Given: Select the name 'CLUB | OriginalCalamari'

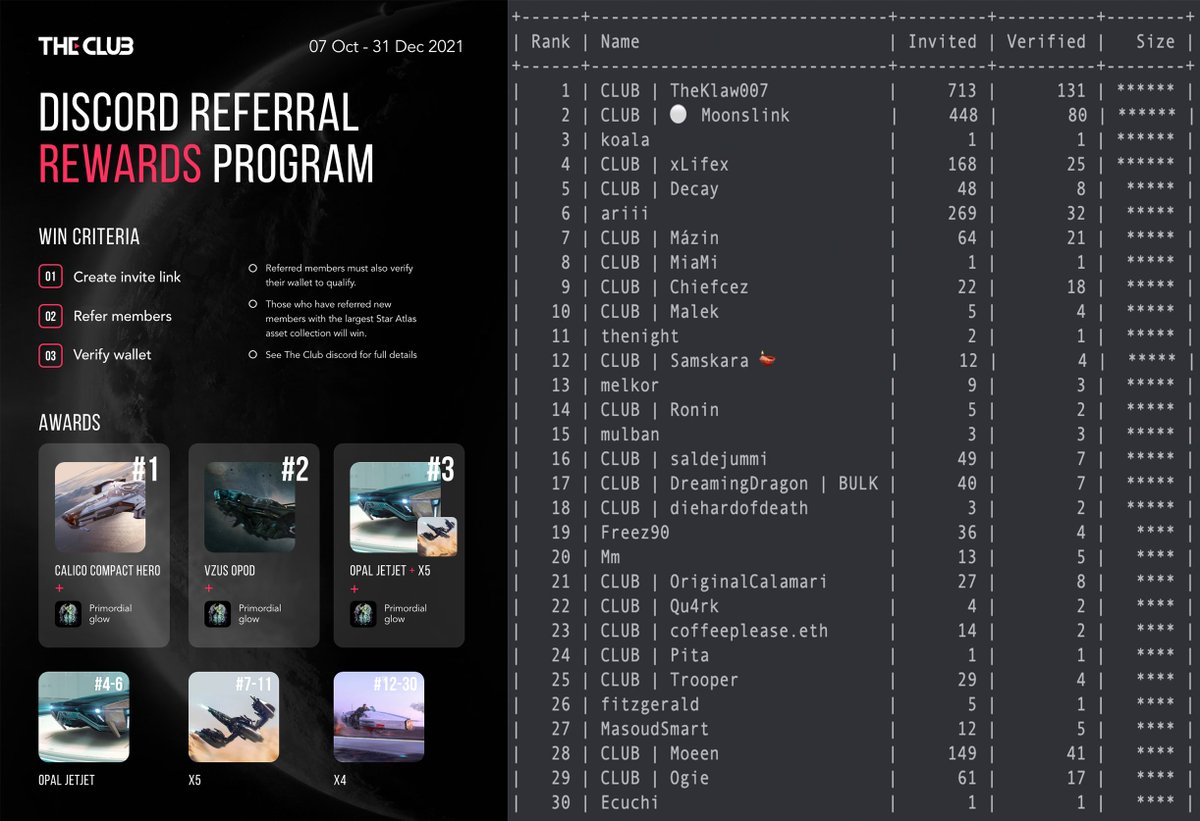Looking at the screenshot, I should 714,581.
